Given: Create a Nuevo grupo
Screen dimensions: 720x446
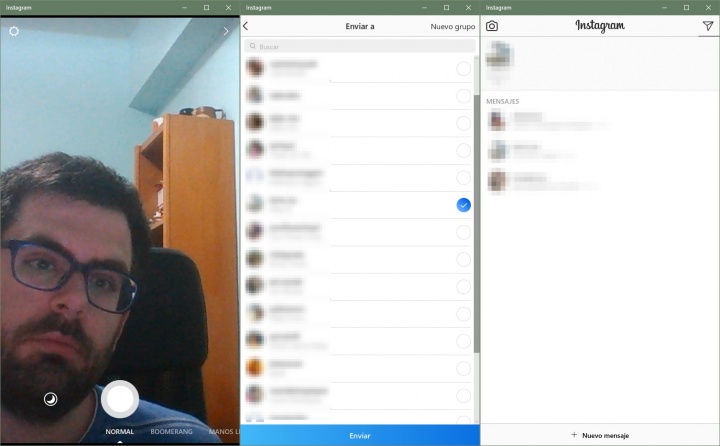Looking at the screenshot, I should tap(453, 27).
